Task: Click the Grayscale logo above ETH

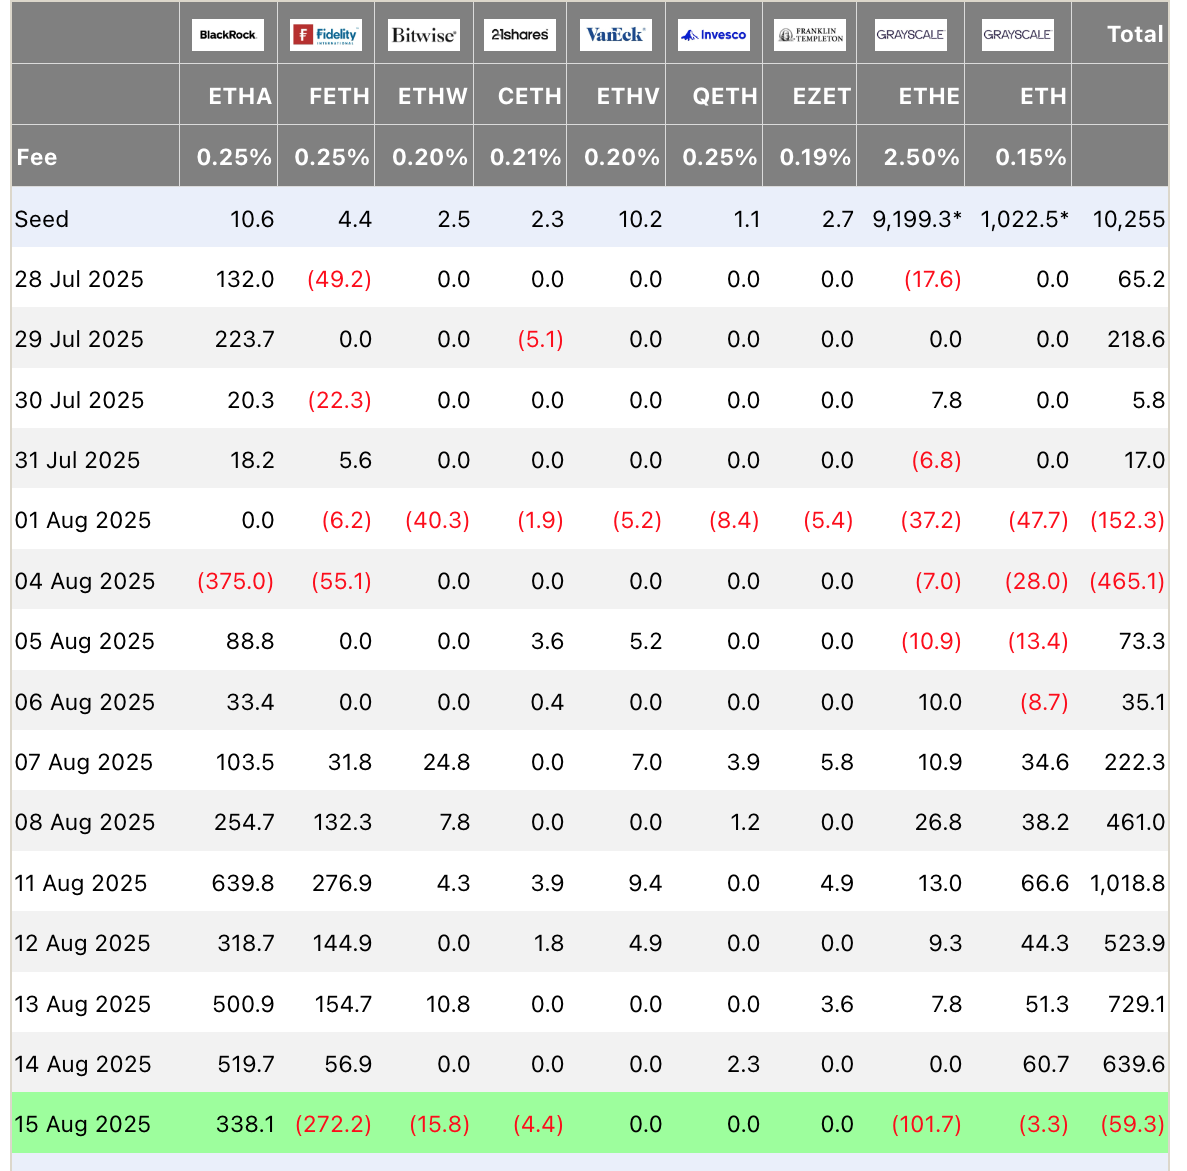Action: 1017,35
